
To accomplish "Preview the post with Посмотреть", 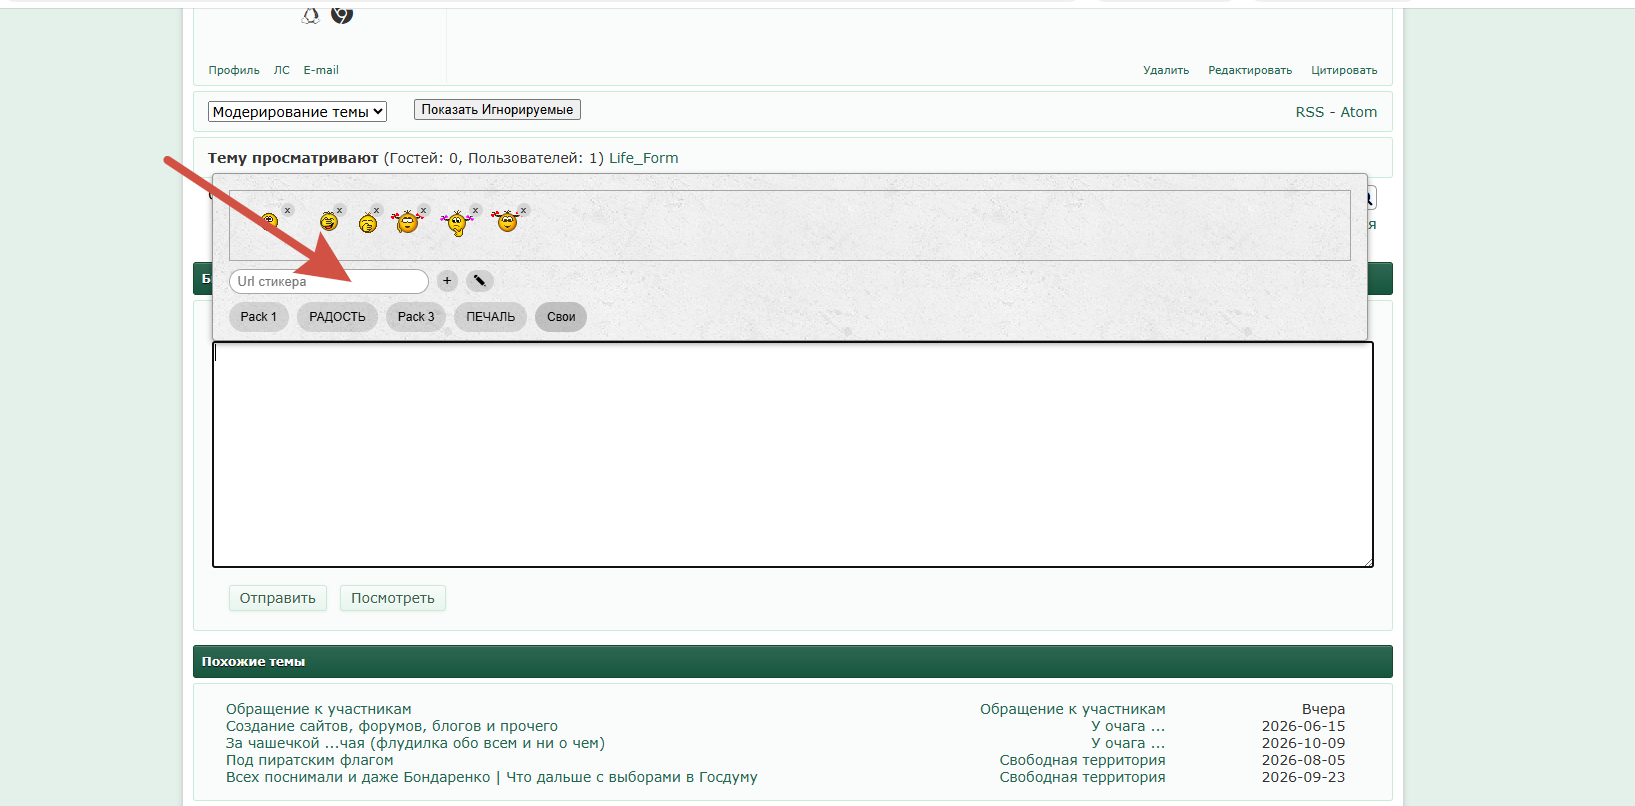I will tap(393, 598).
